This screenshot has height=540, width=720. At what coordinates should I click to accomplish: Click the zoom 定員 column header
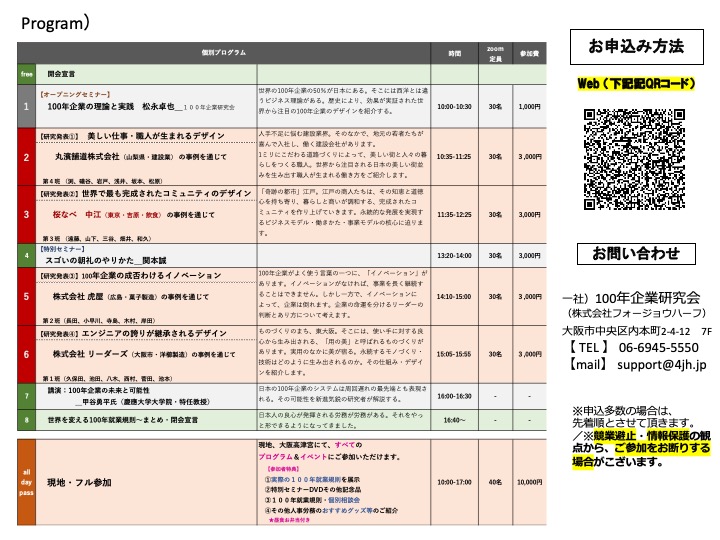point(495,54)
